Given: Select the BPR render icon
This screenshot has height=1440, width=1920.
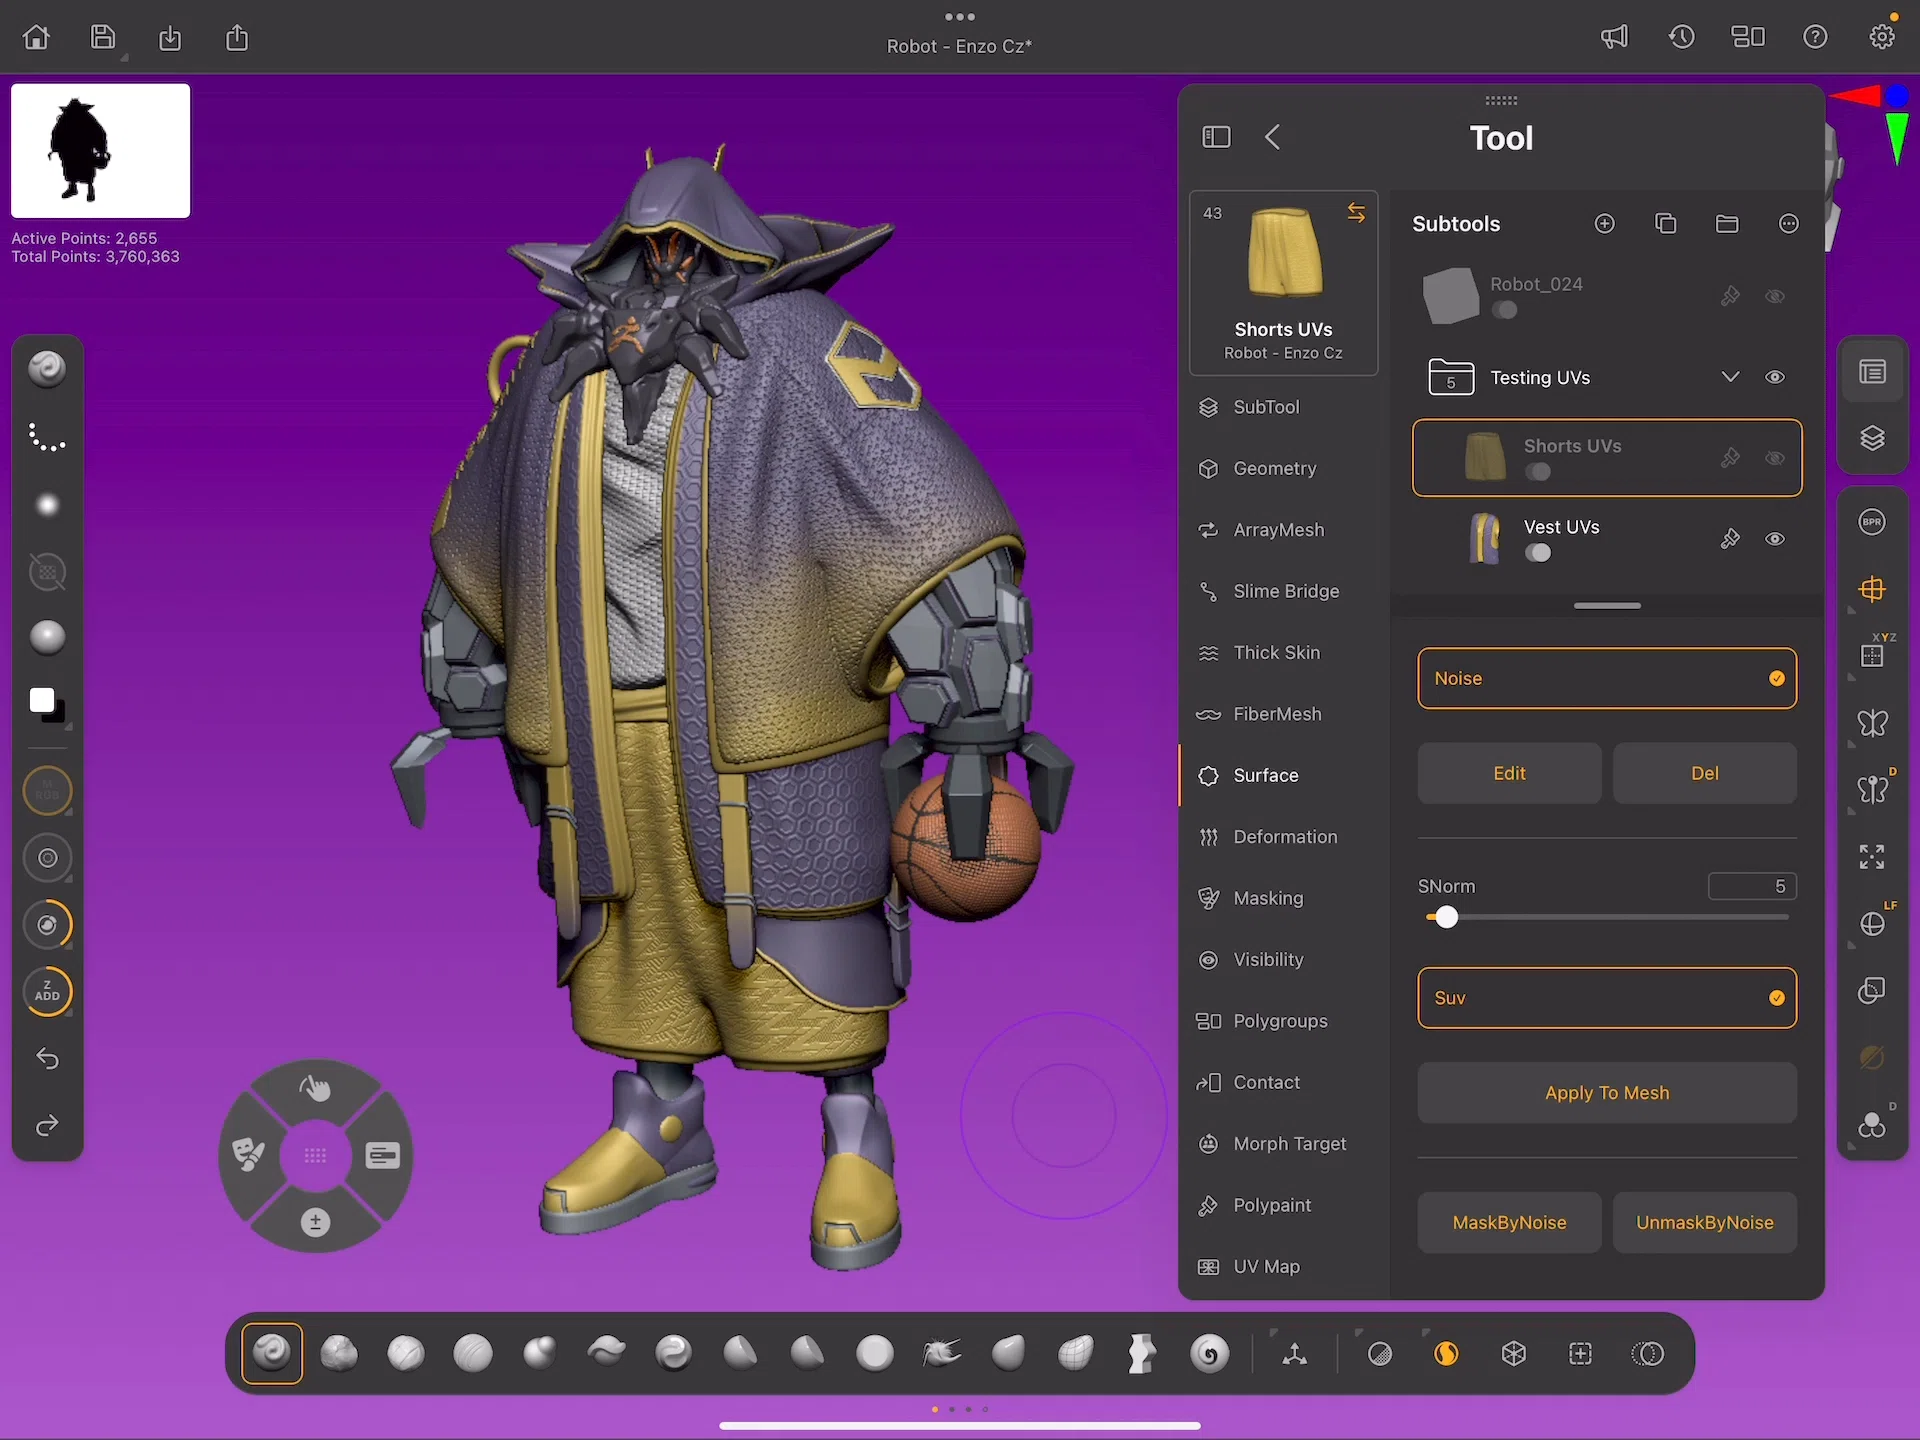Looking at the screenshot, I should coord(1872,522).
